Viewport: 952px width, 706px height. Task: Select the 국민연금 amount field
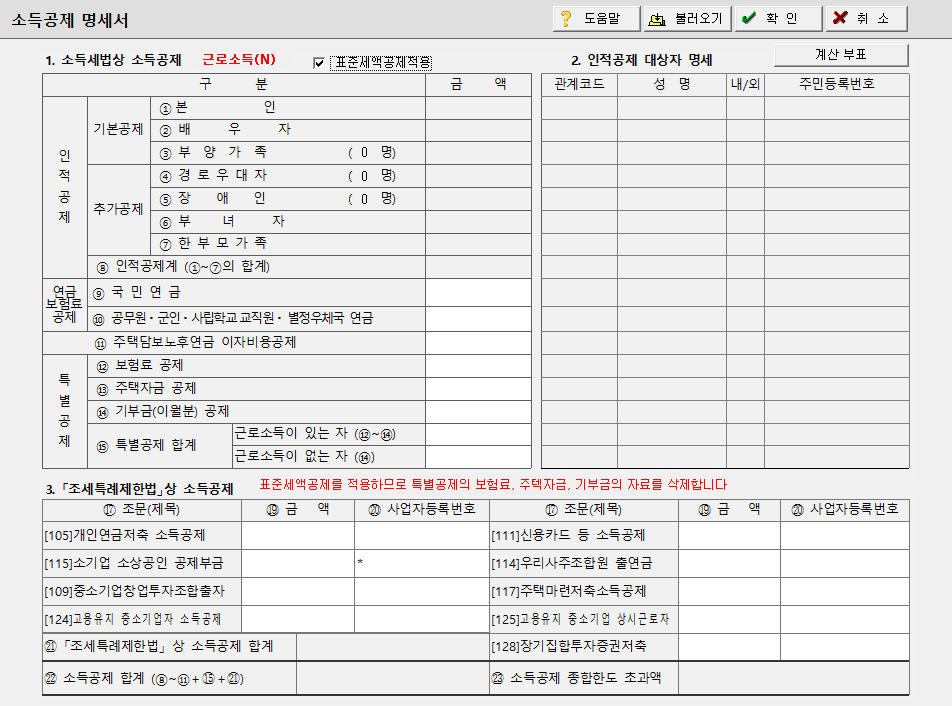(478, 293)
